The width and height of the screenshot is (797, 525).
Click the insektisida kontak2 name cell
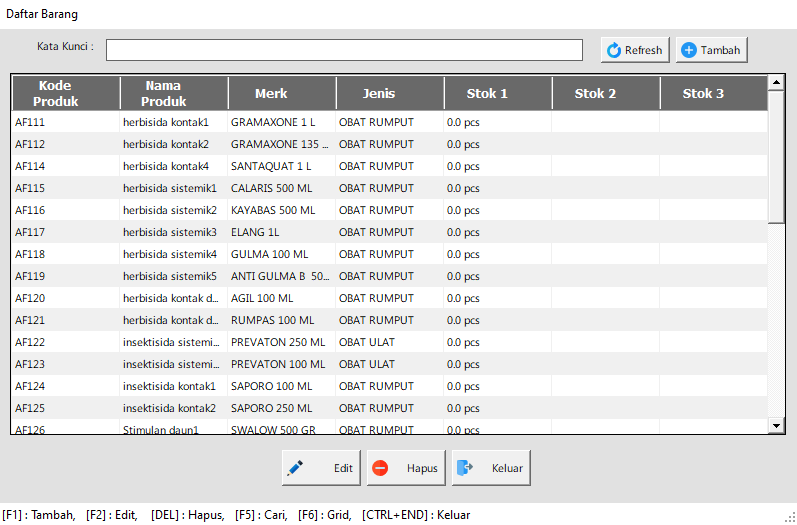click(x=173, y=408)
